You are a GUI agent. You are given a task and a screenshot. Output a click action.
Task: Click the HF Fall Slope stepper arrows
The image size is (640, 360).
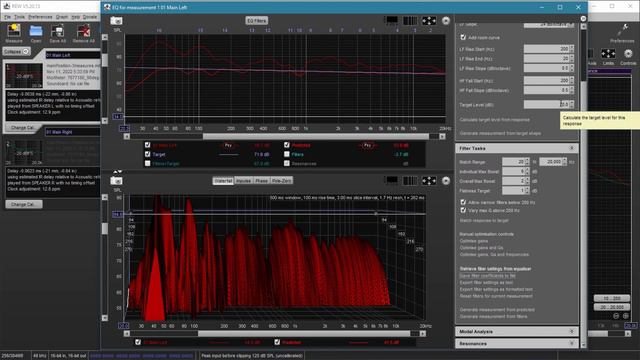click(x=572, y=90)
